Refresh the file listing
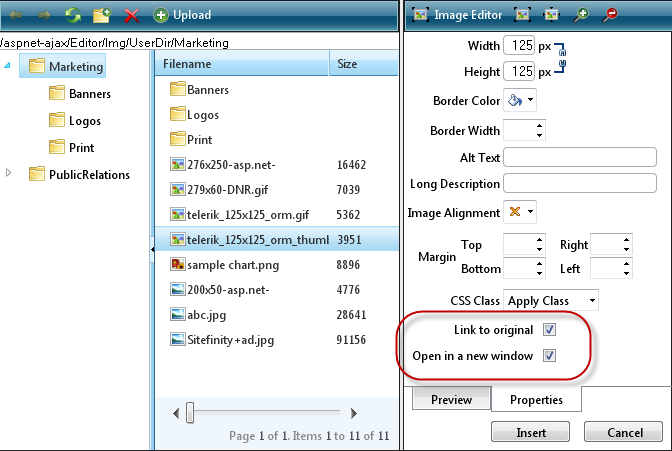 tap(73, 15)
